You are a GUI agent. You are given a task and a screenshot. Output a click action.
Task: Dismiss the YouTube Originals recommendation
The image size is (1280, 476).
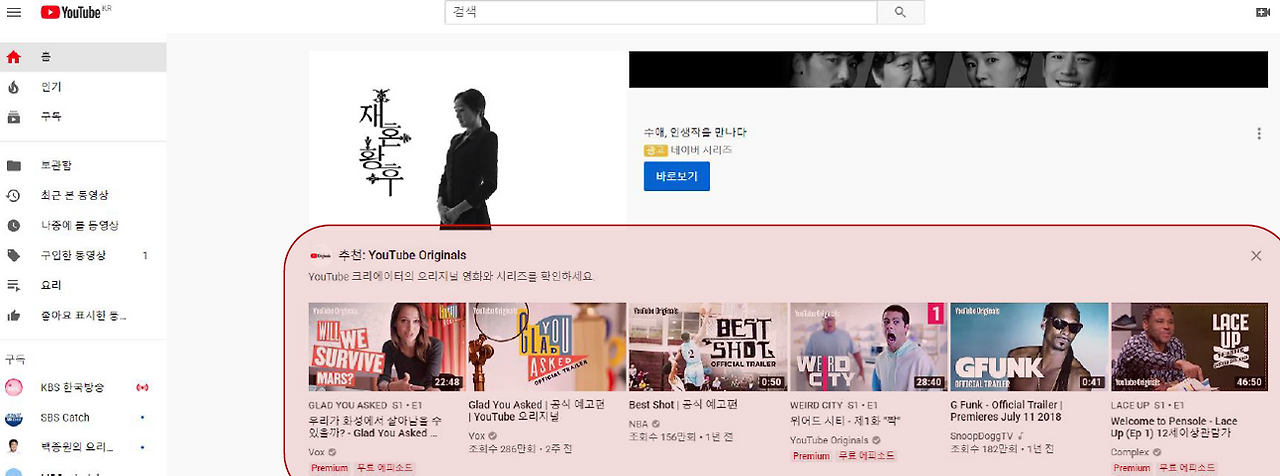(1256, 255)
